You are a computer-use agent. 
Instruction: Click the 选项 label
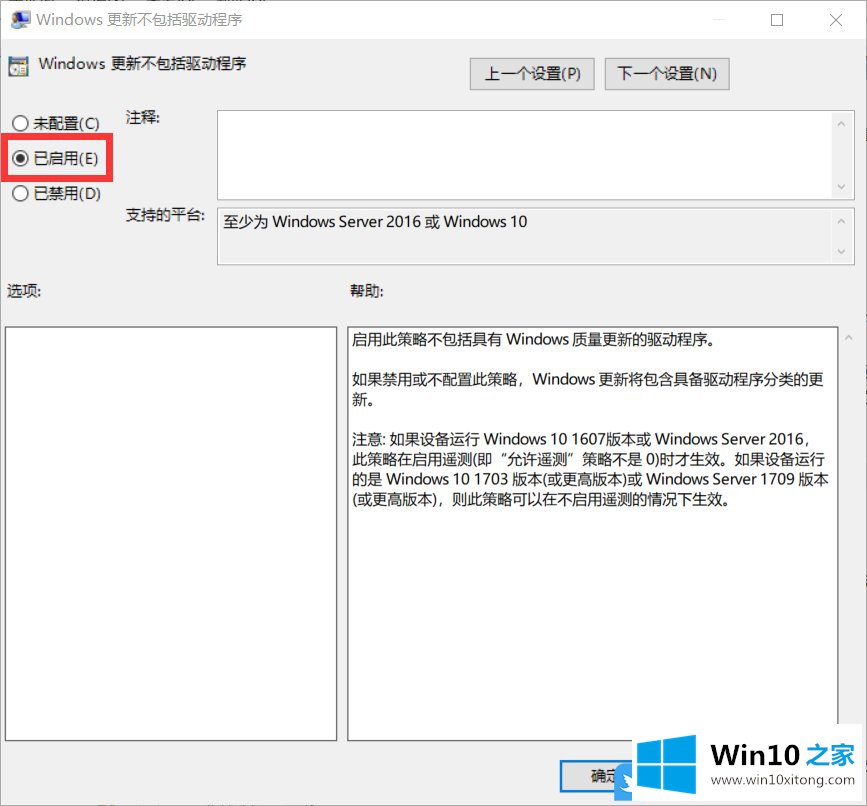click(x=24, y=291)
